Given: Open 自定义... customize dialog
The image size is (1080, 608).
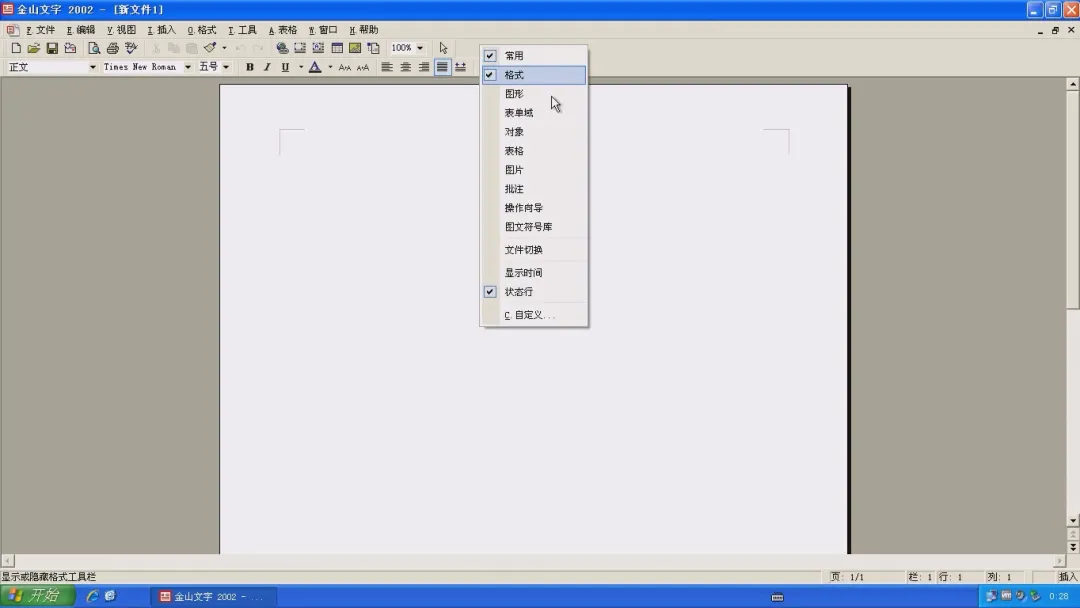Looking at the screenshot, I should click(x=534, y=315).
